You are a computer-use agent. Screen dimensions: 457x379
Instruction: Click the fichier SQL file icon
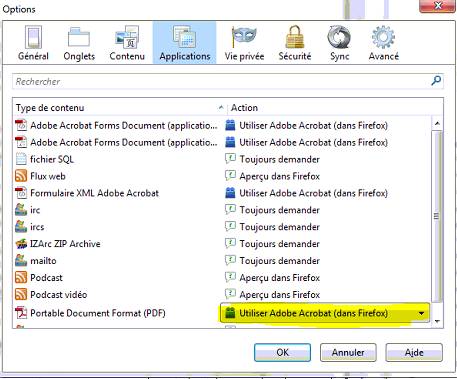[21, 159]
